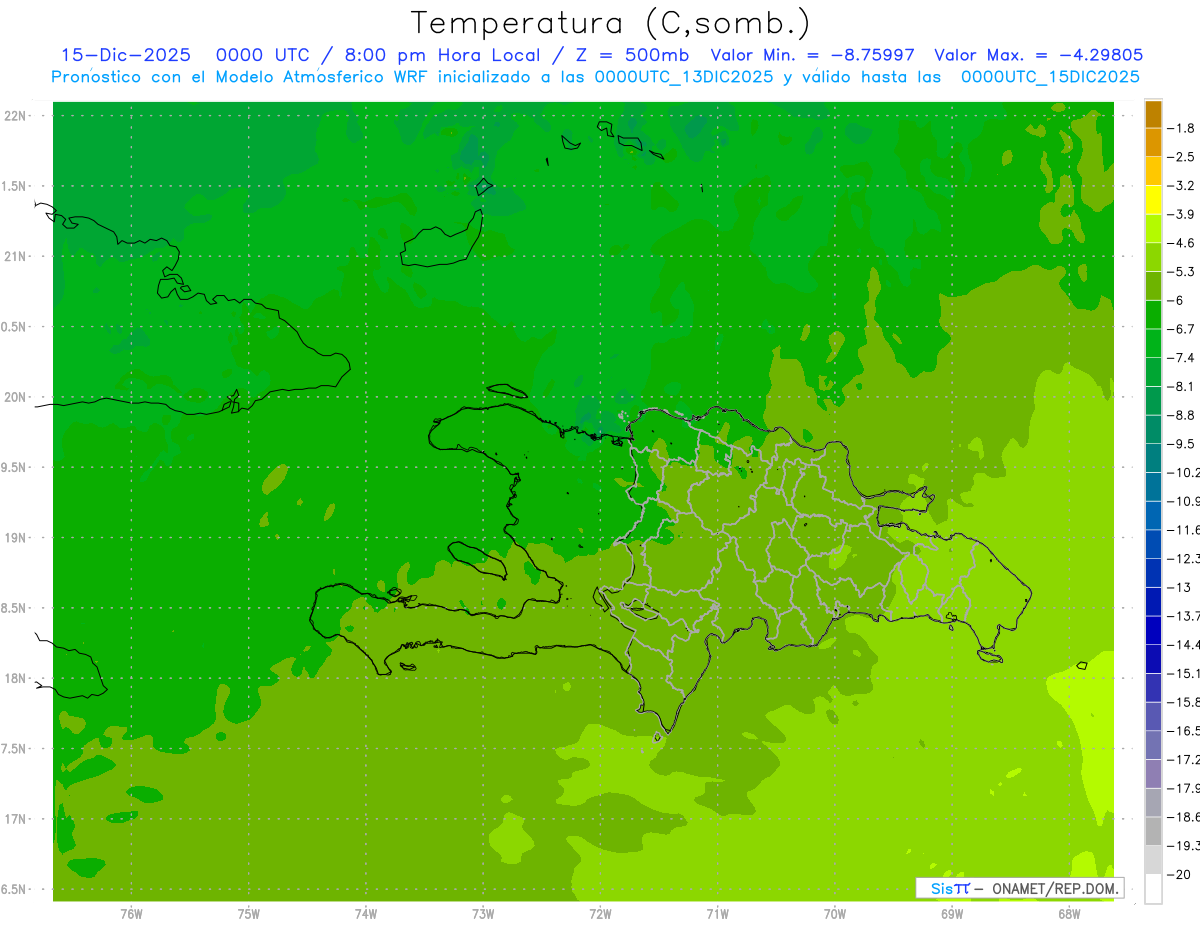Click the '22N' latitude label
This screenshot has width=1200, height=927.
pos(16,116)
